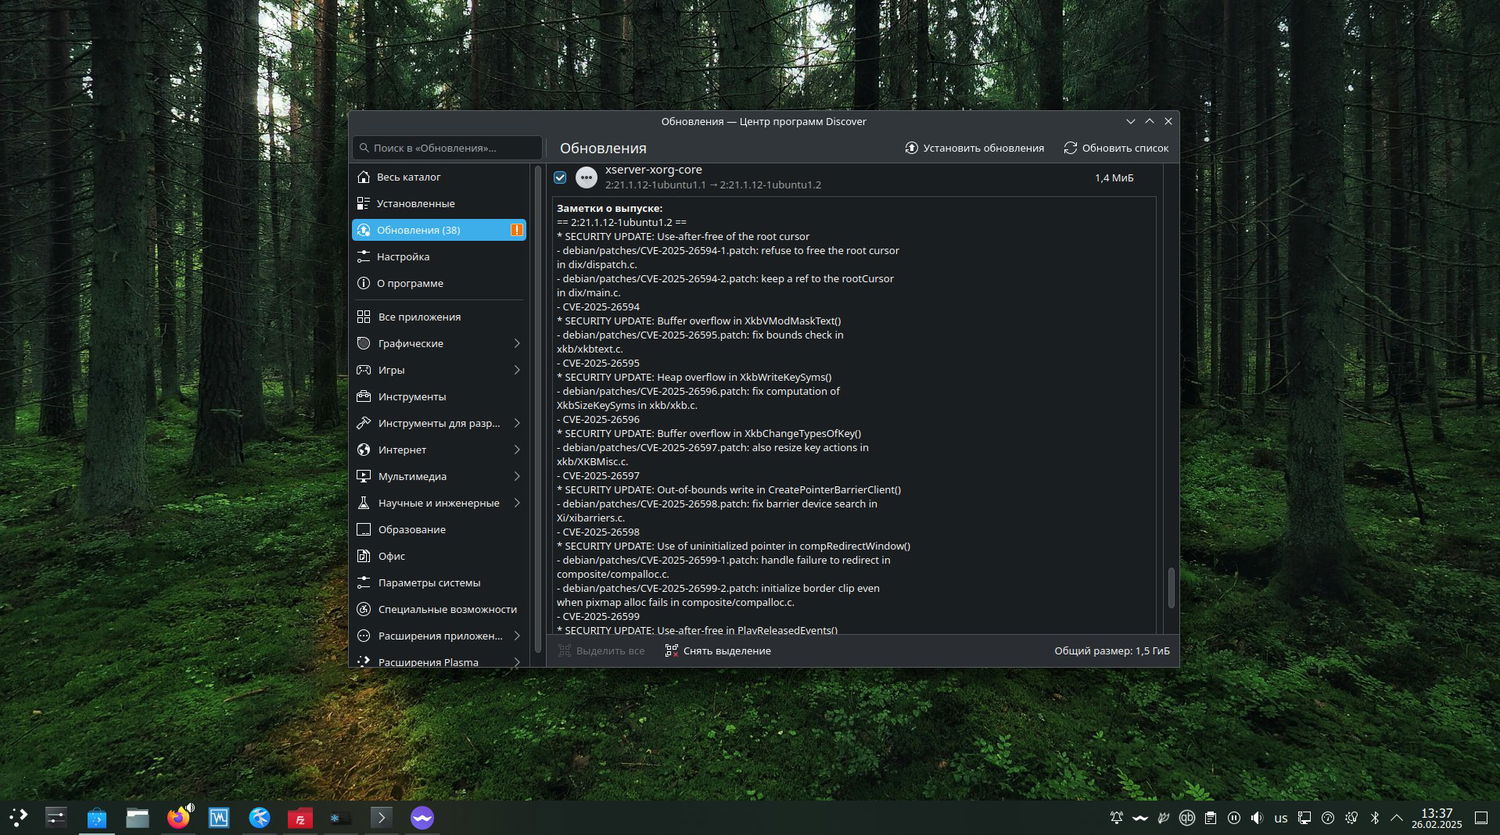Click the Образование category icon
Screen dimensions: 1500x835
pos(364,530)
